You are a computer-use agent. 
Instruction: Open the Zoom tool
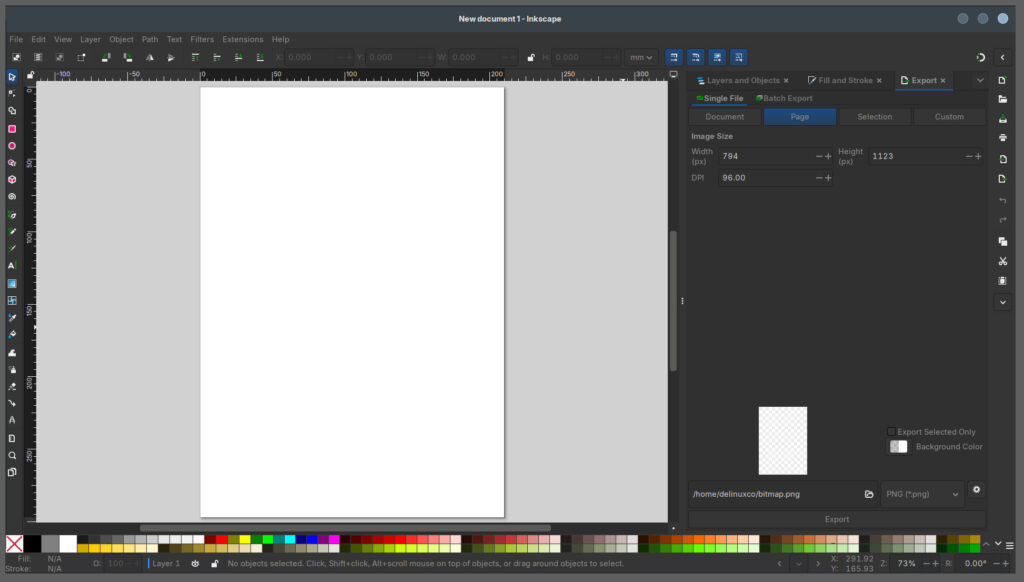(x=11, y=454)
